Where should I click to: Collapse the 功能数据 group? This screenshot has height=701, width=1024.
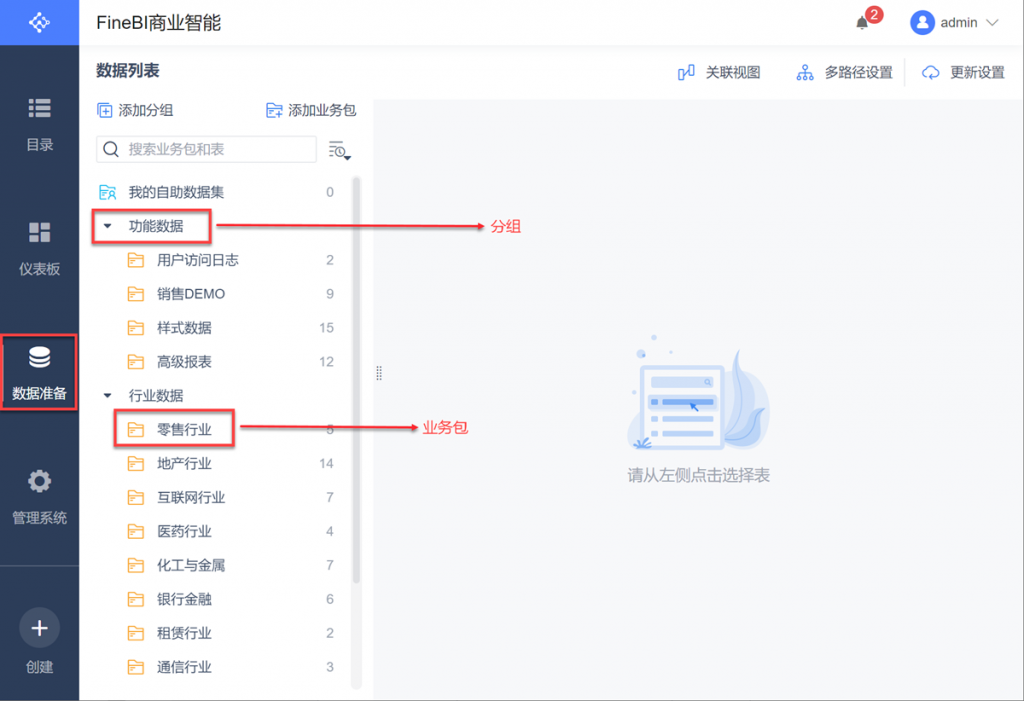click(x=108, y=227)
